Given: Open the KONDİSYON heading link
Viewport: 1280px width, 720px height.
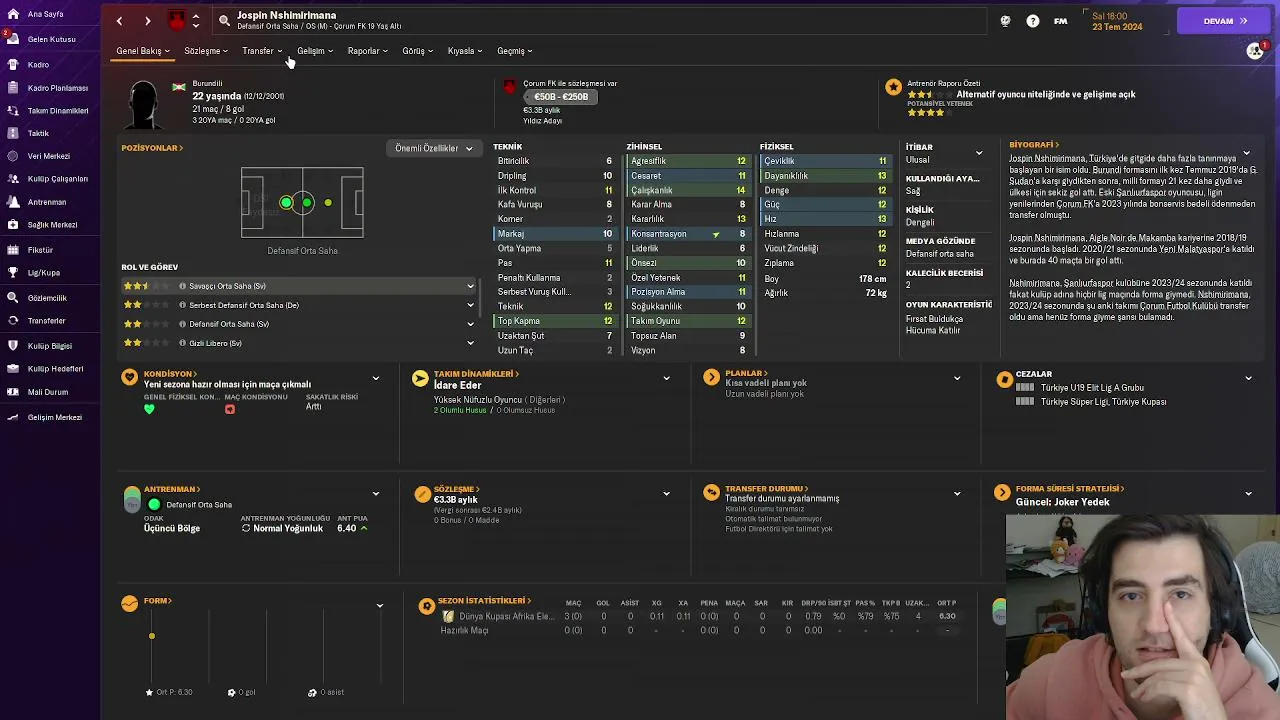Looking at the screenshot, I should pos(171,374).
